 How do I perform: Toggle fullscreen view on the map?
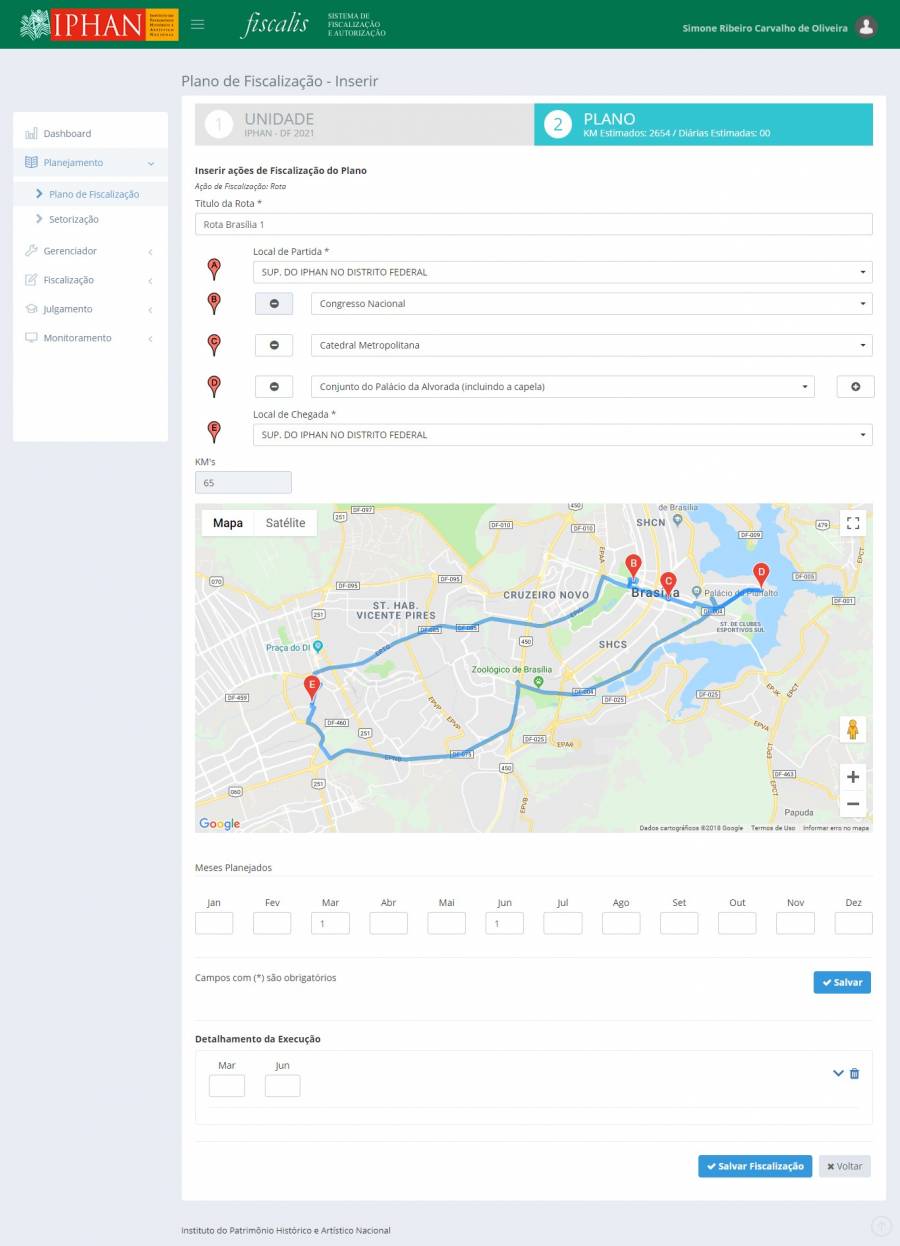click(852, 523)
